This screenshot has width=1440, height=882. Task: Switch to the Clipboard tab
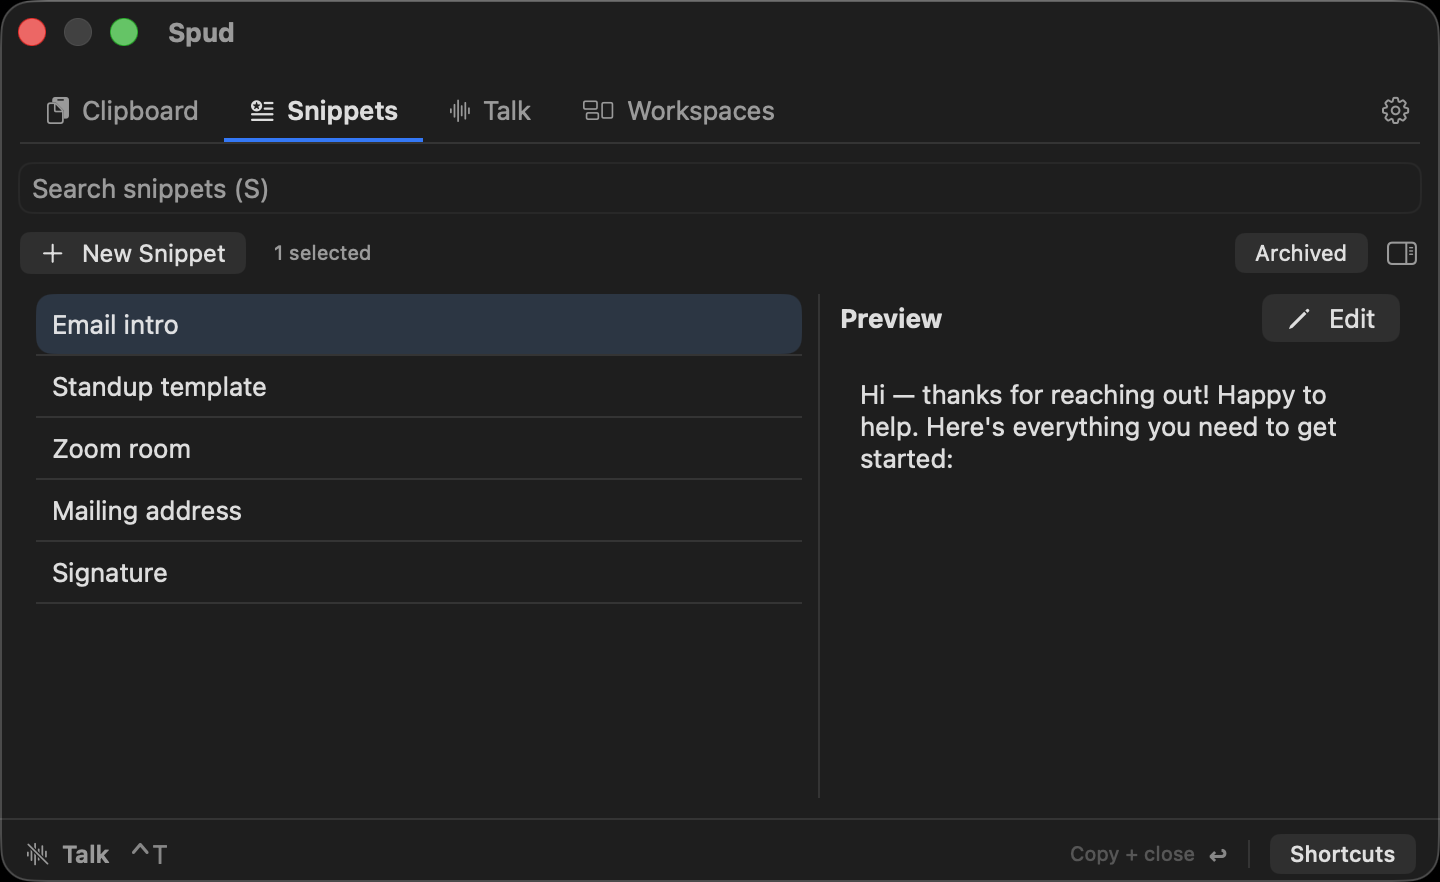(122, 111)
